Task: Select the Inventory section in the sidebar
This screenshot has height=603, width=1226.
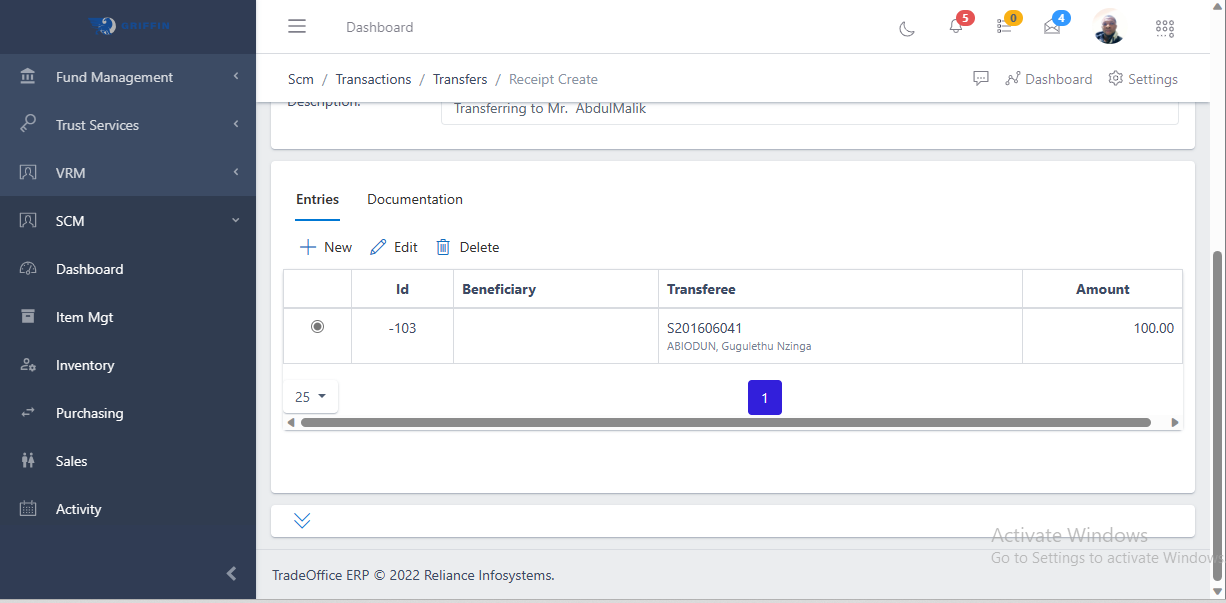Action: (86, 365)
